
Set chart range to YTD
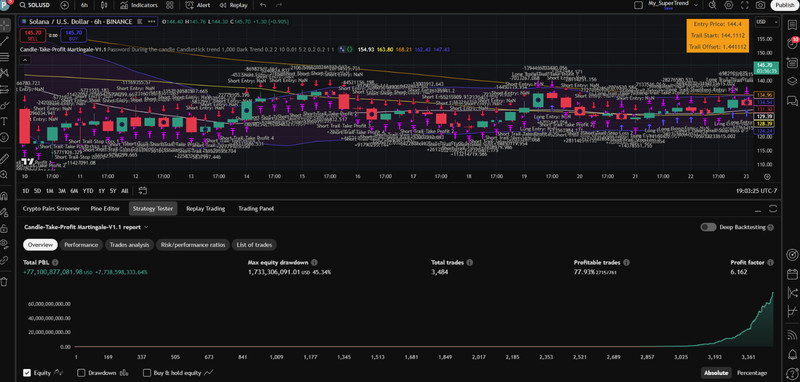pyautogui.click(x=88, y=191)
